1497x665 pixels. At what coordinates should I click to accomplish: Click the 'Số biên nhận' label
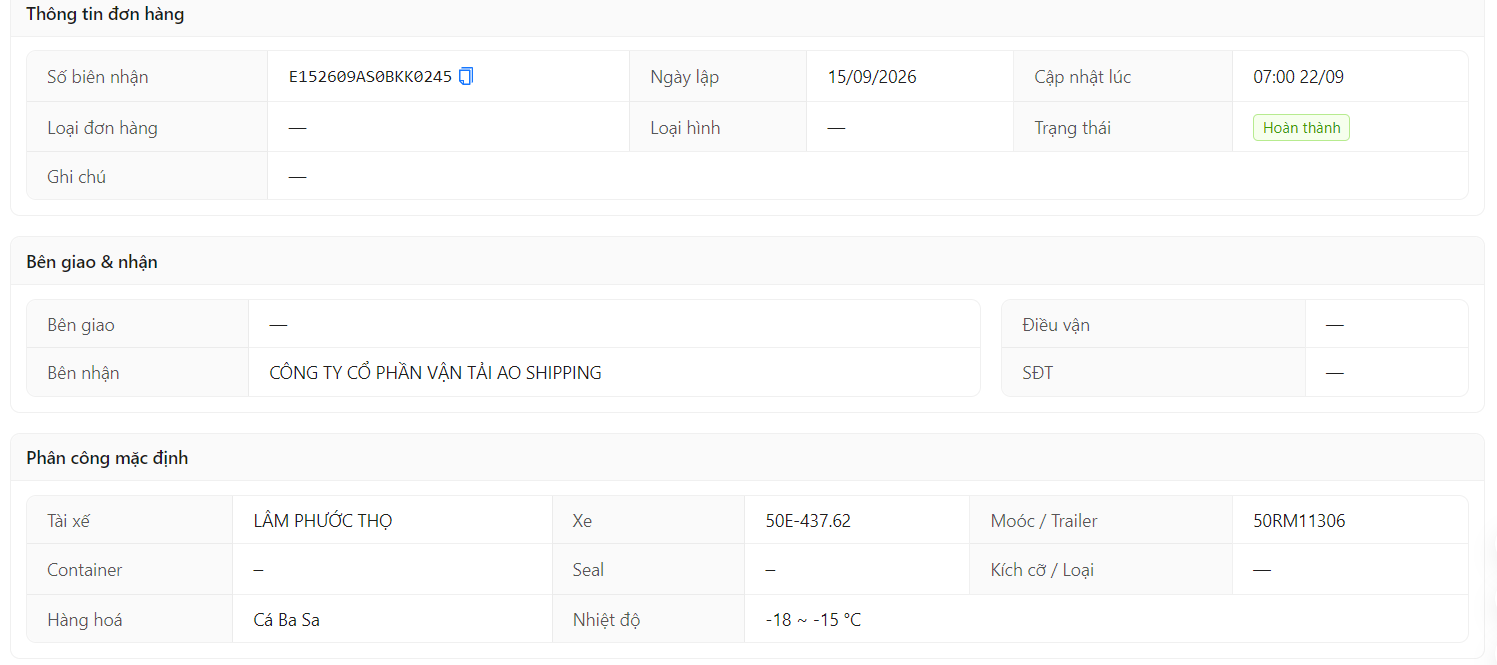click(x=98, y=77)
